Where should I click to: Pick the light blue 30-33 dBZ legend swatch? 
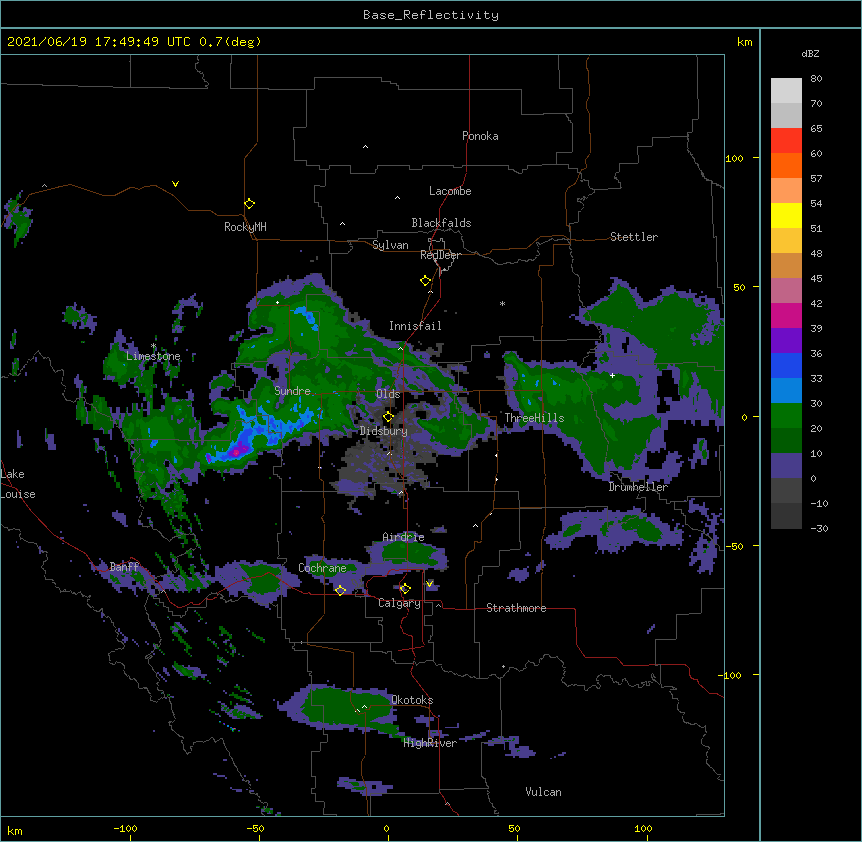point(786,391)
